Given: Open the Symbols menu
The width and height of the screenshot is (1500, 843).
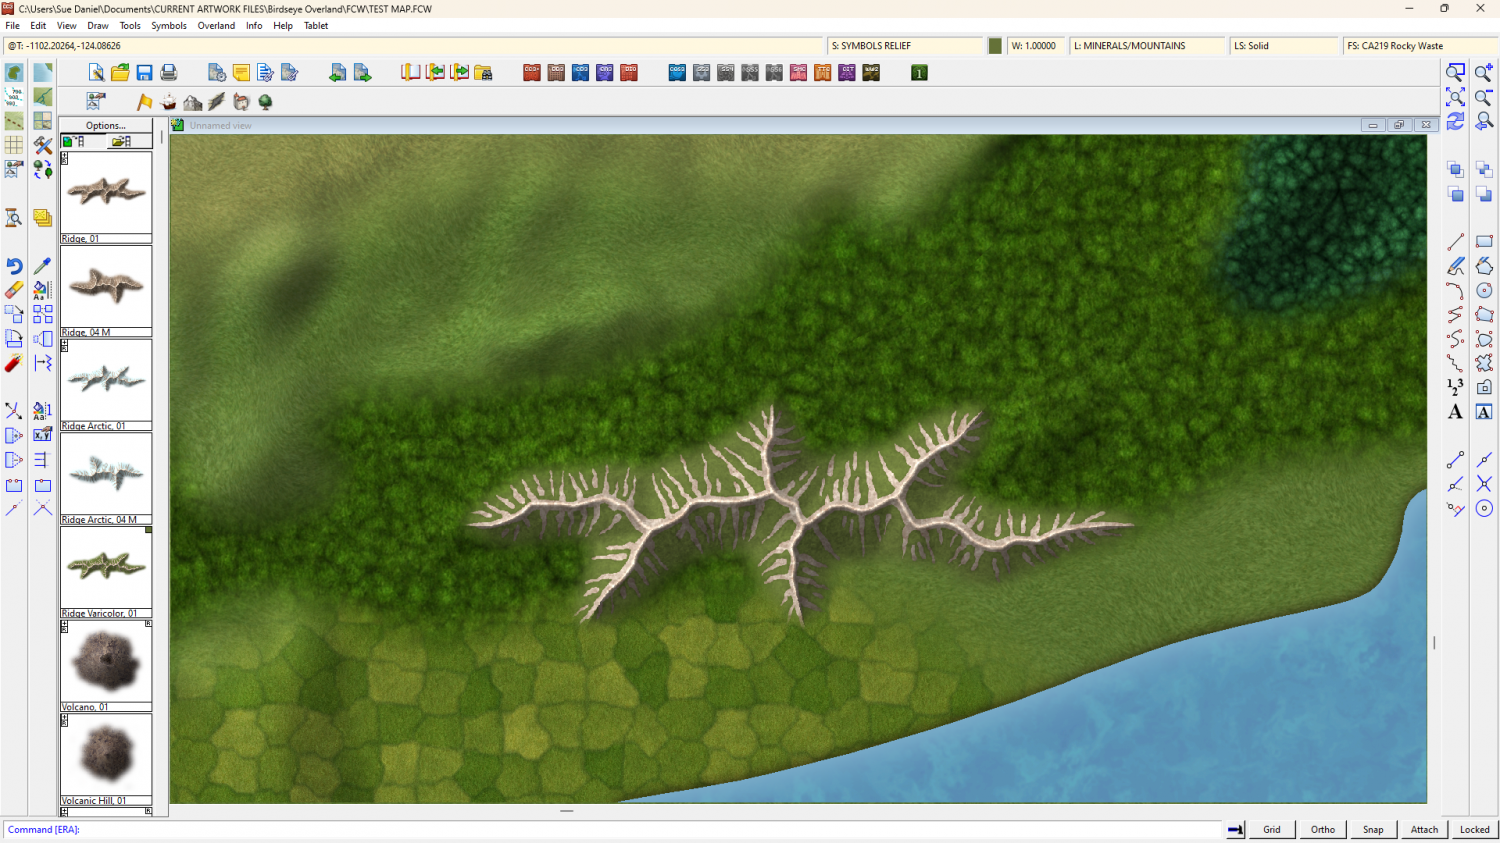Looking at the screenshot, I should point(169,26).
